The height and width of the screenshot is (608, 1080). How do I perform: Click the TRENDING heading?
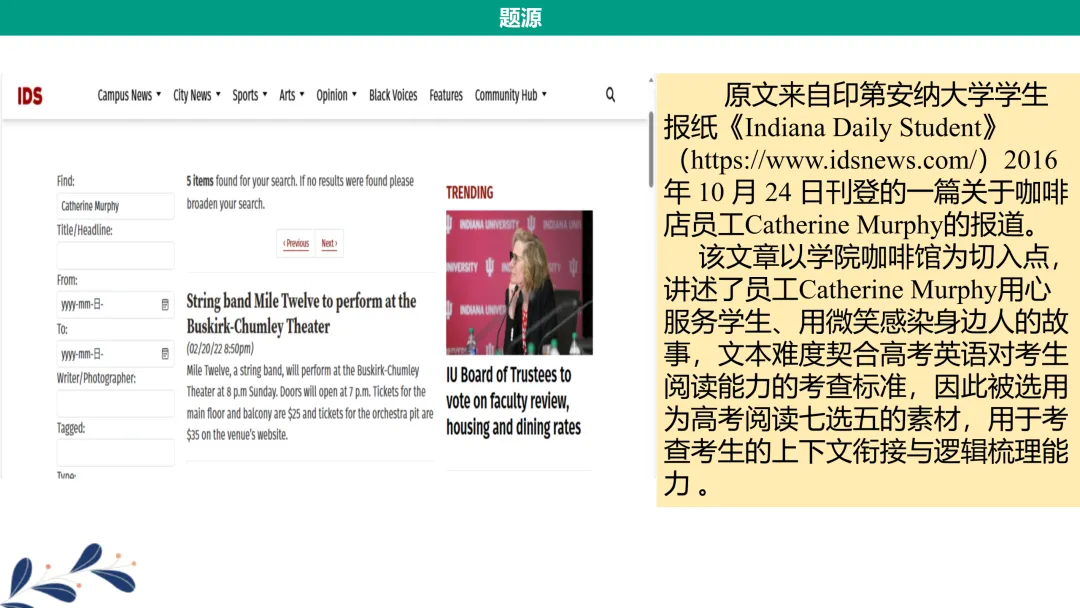coord(469,193)
